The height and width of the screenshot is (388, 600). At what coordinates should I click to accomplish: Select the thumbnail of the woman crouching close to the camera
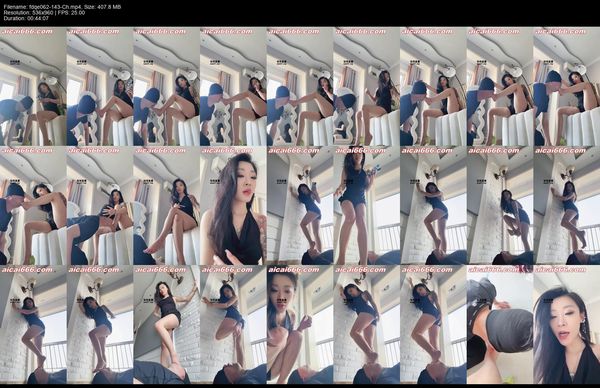pos(300,325)
